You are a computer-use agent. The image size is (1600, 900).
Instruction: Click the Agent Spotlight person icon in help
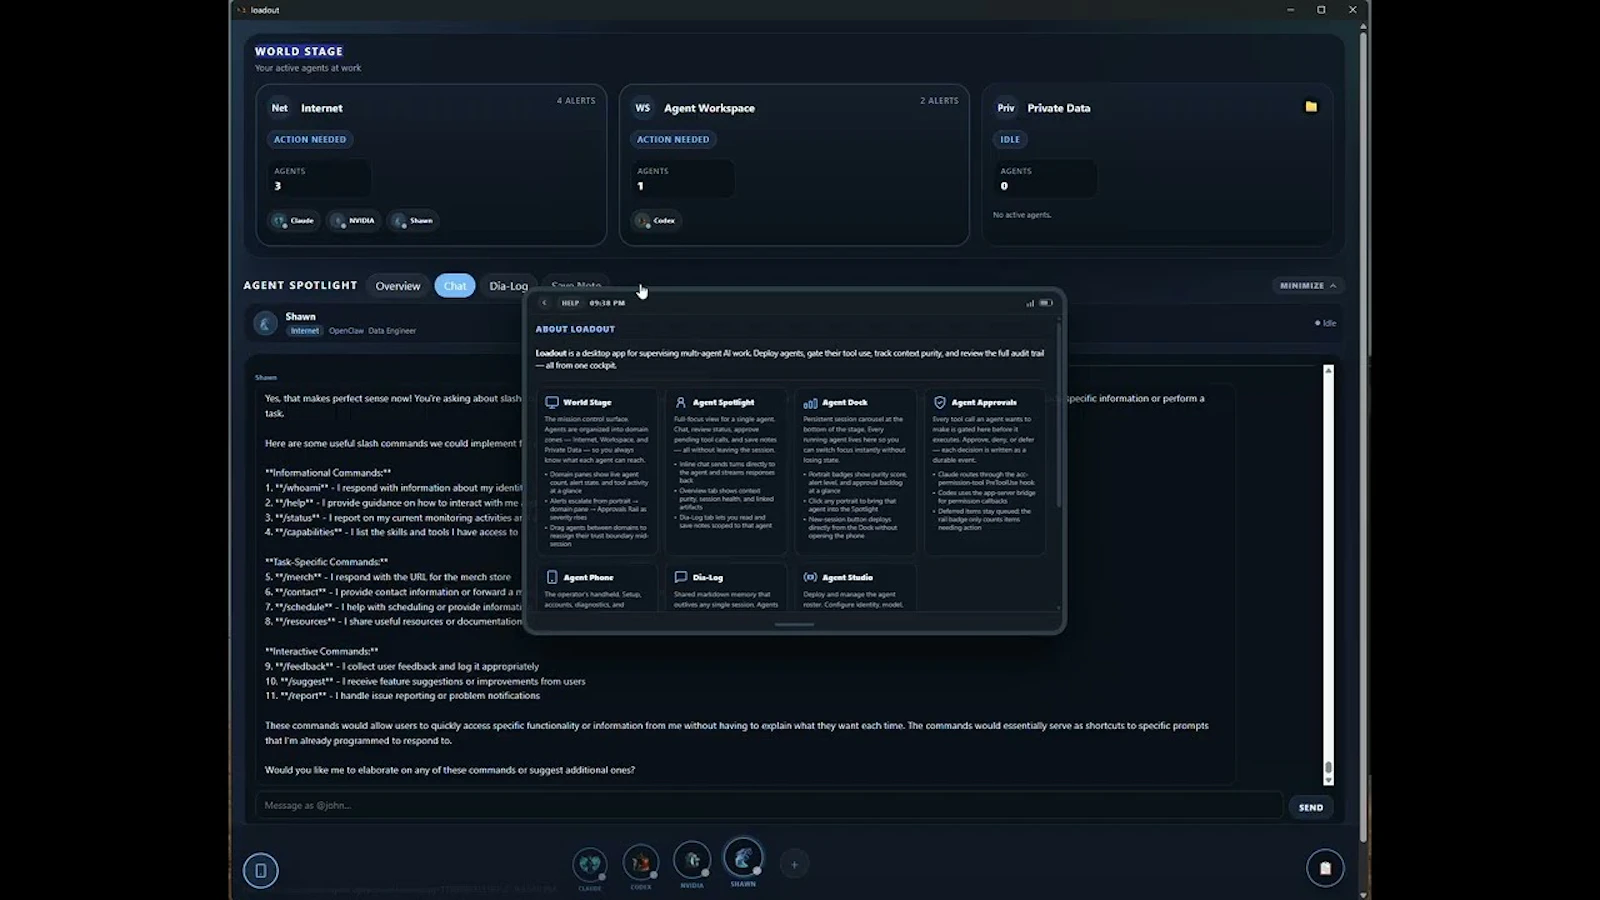click(681, 402)
